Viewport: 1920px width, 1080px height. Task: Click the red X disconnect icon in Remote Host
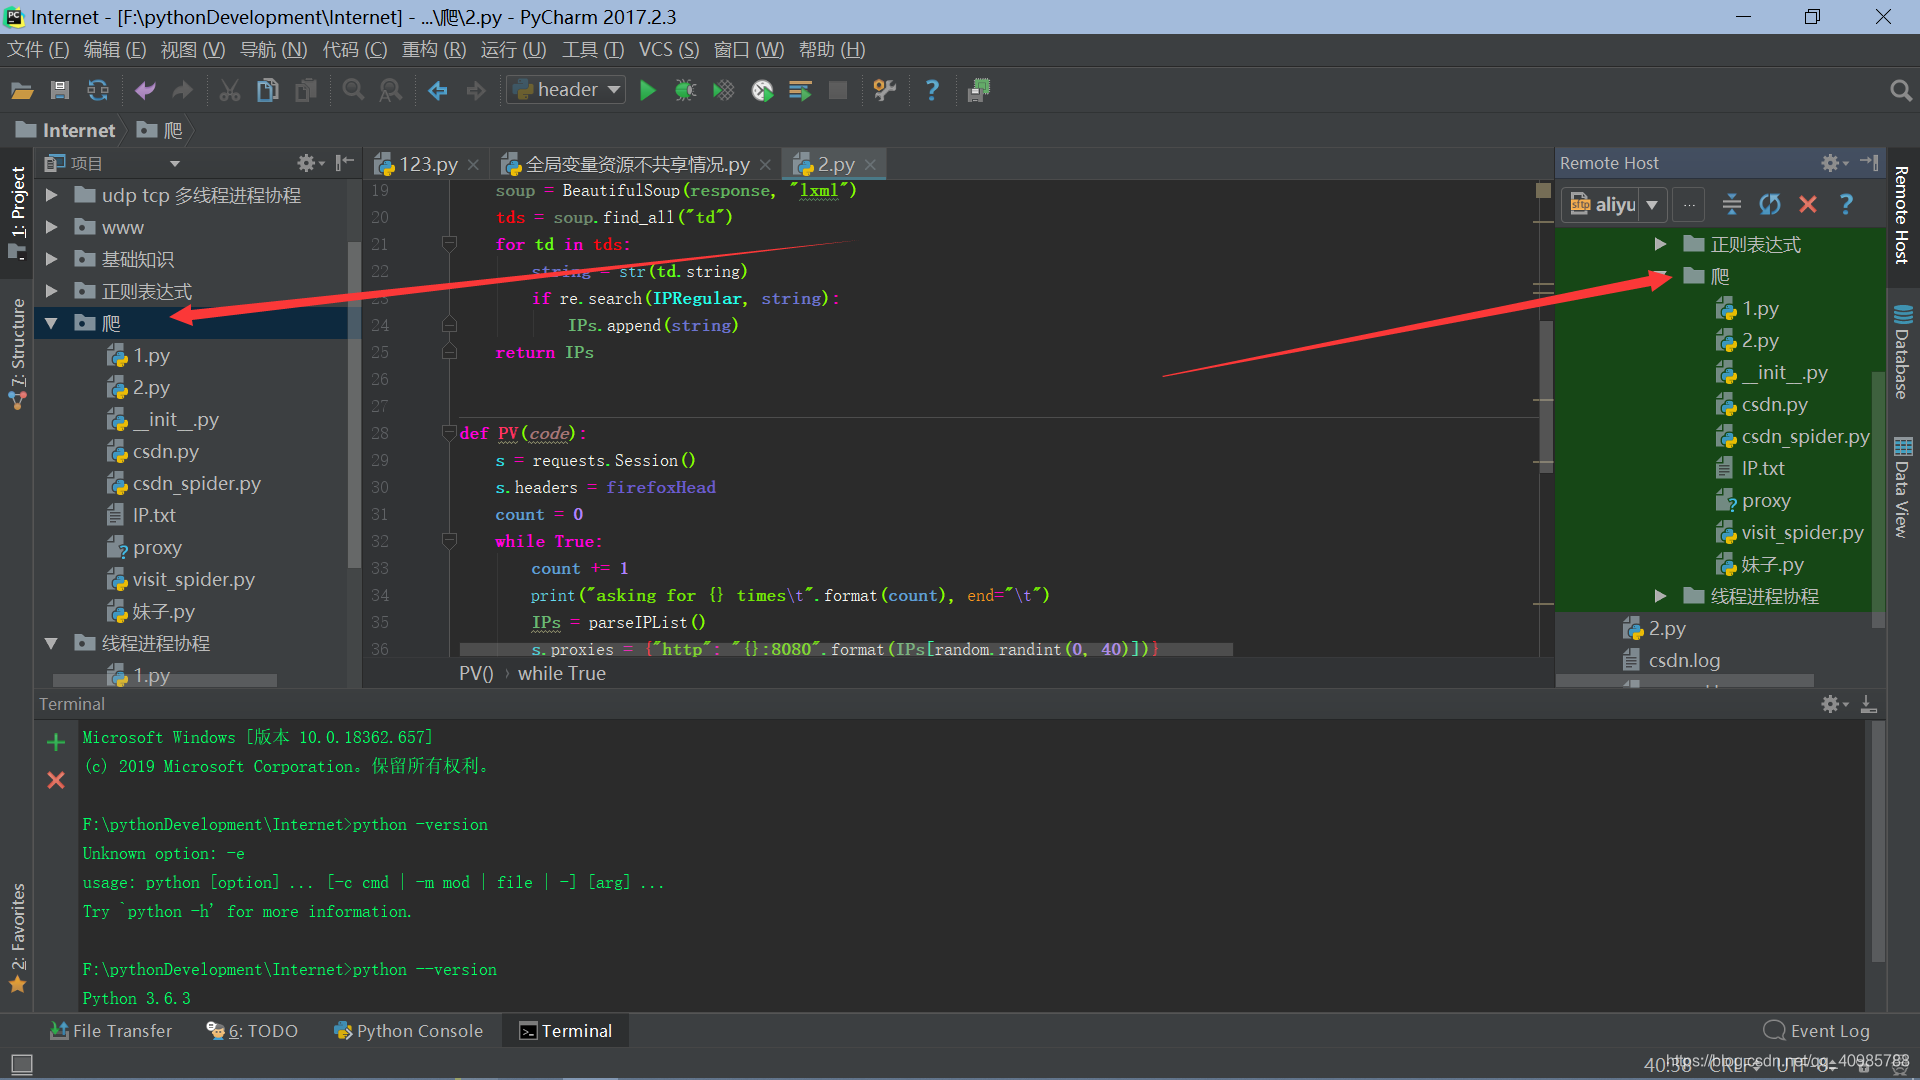pos(1808,205)
